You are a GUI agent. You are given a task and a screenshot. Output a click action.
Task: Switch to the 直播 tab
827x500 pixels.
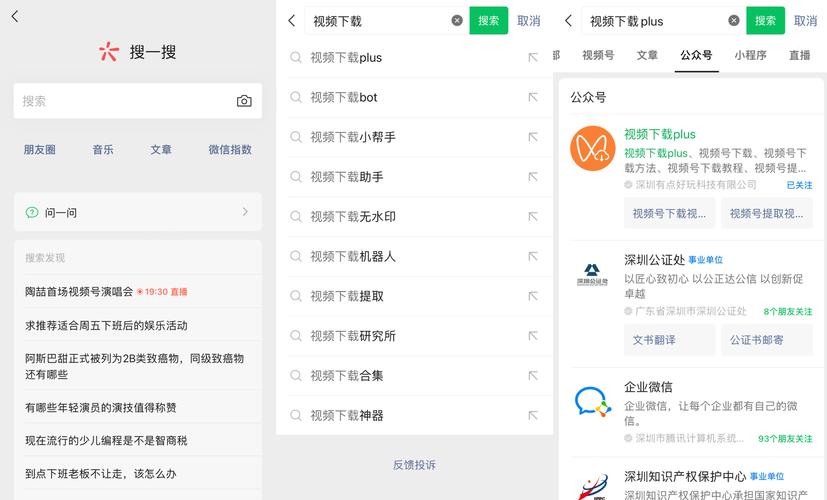point(800,55)
